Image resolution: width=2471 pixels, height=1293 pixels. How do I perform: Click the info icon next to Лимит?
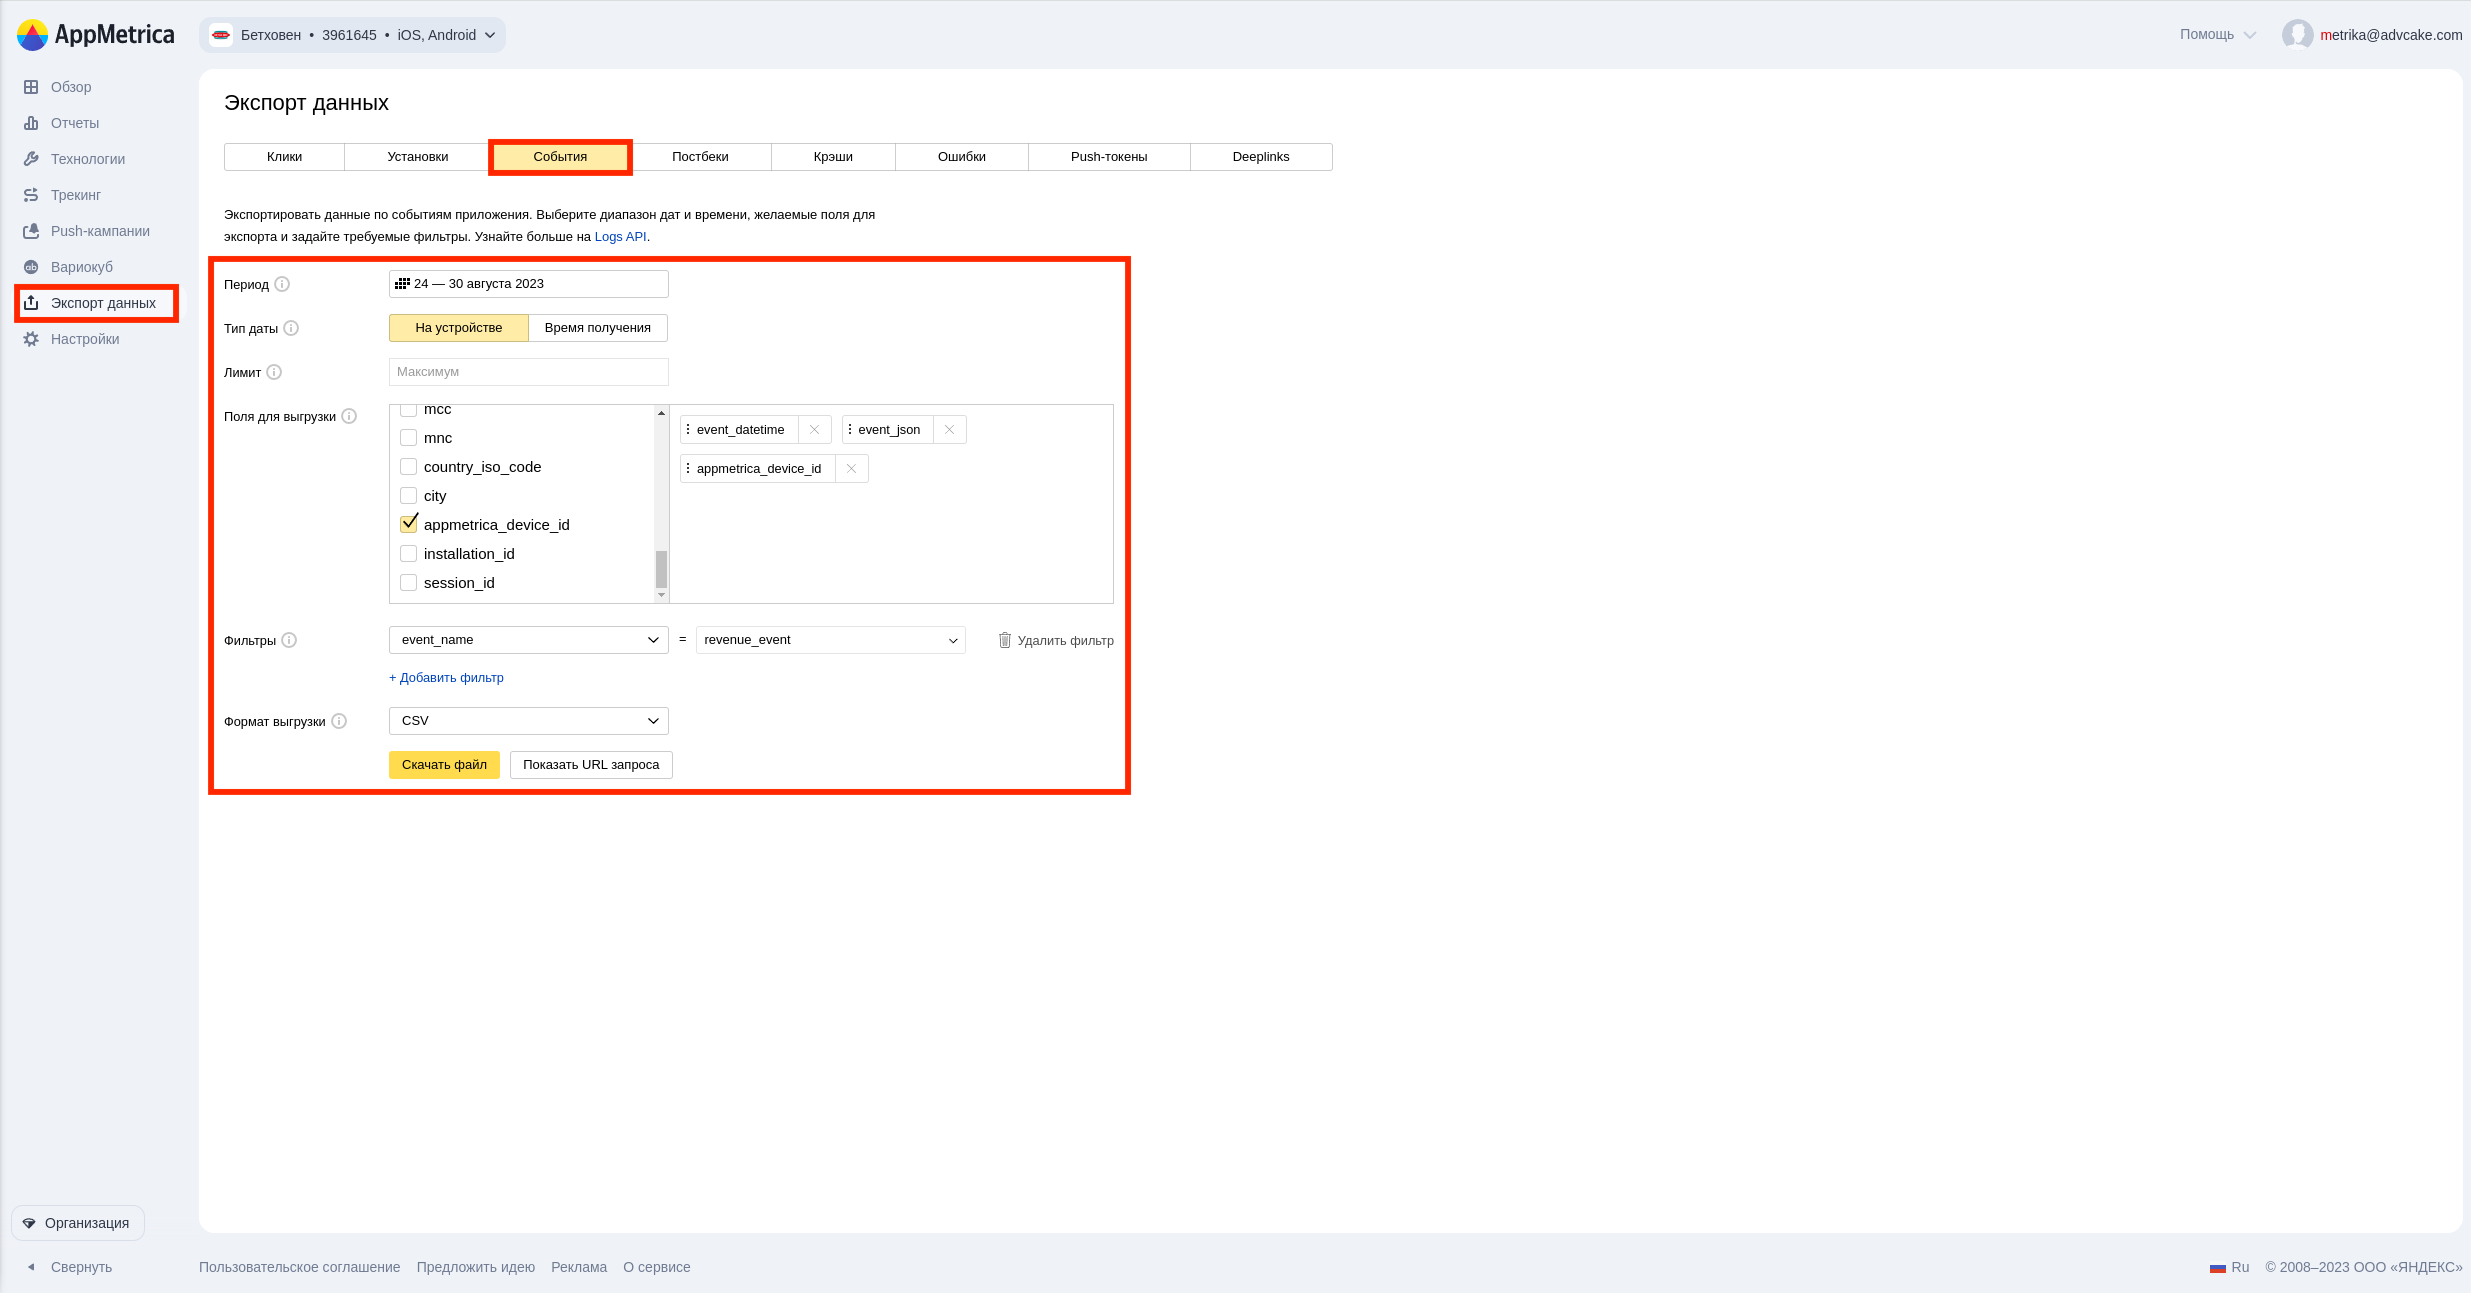point(274,372)
